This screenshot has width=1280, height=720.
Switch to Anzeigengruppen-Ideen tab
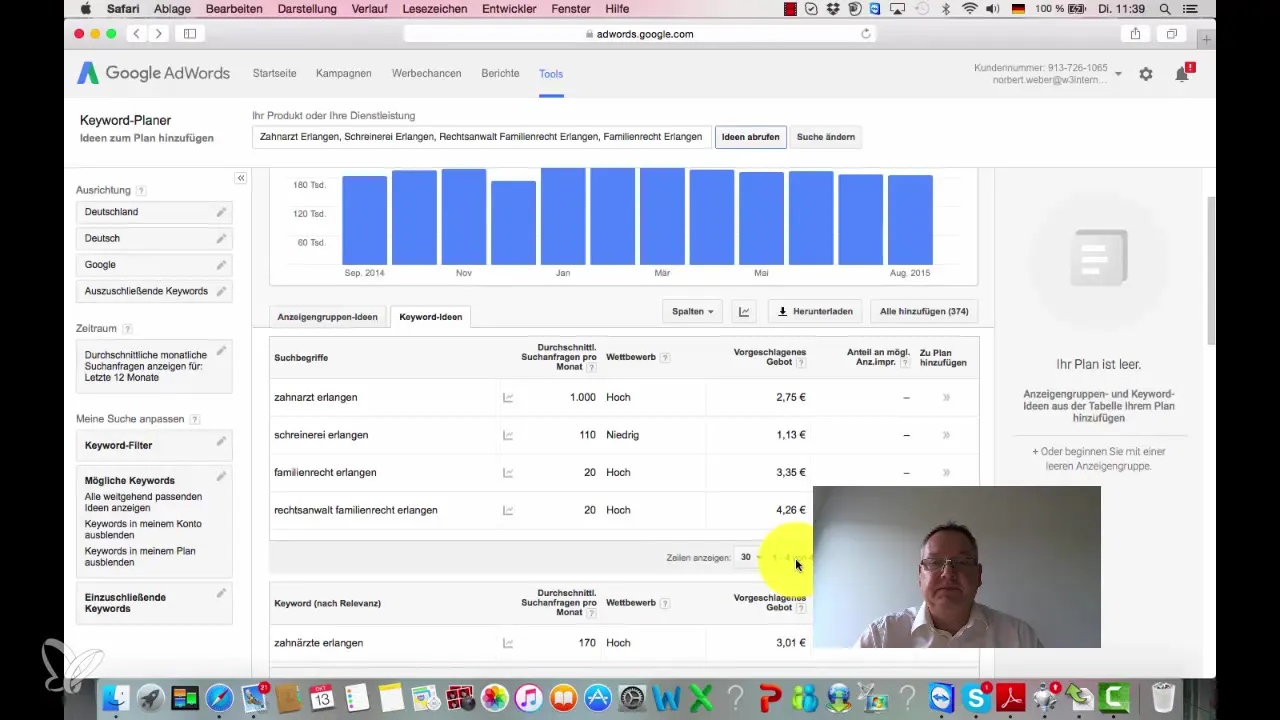click(x=328, y=317)
